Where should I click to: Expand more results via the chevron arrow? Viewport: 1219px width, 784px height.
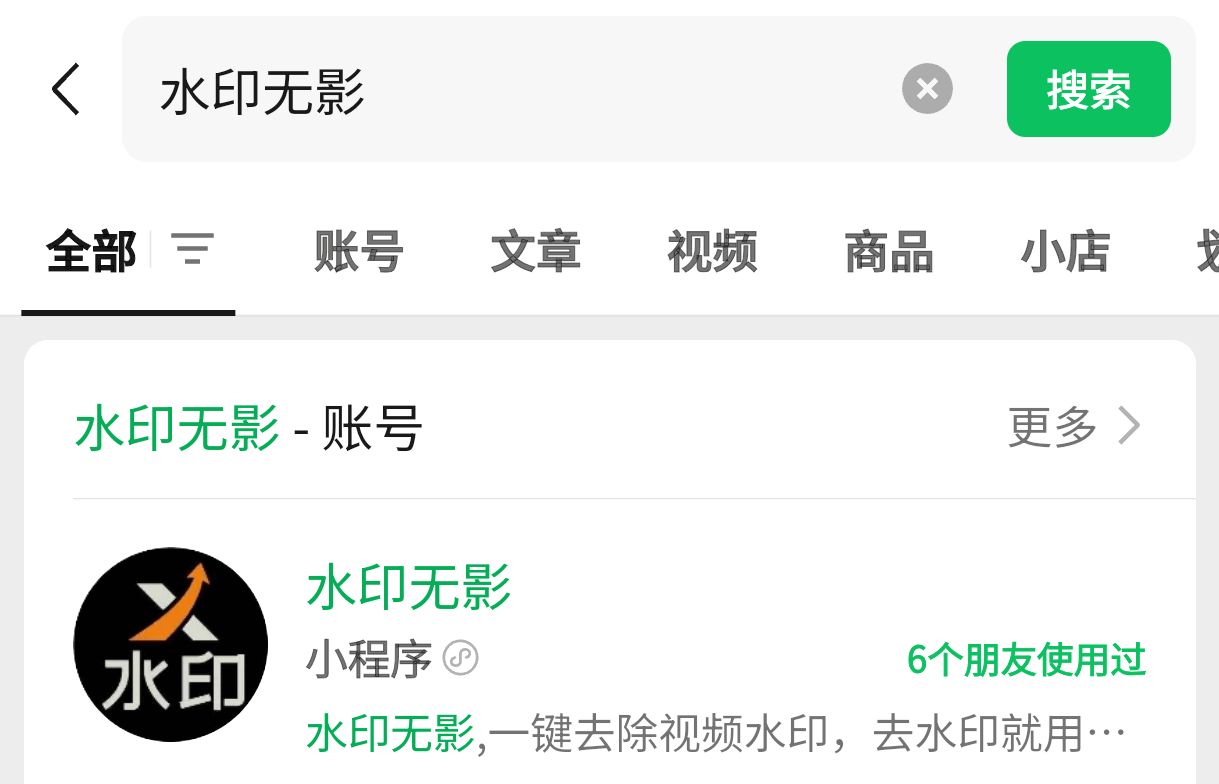pyautogui.click(x=1129, y=427)
